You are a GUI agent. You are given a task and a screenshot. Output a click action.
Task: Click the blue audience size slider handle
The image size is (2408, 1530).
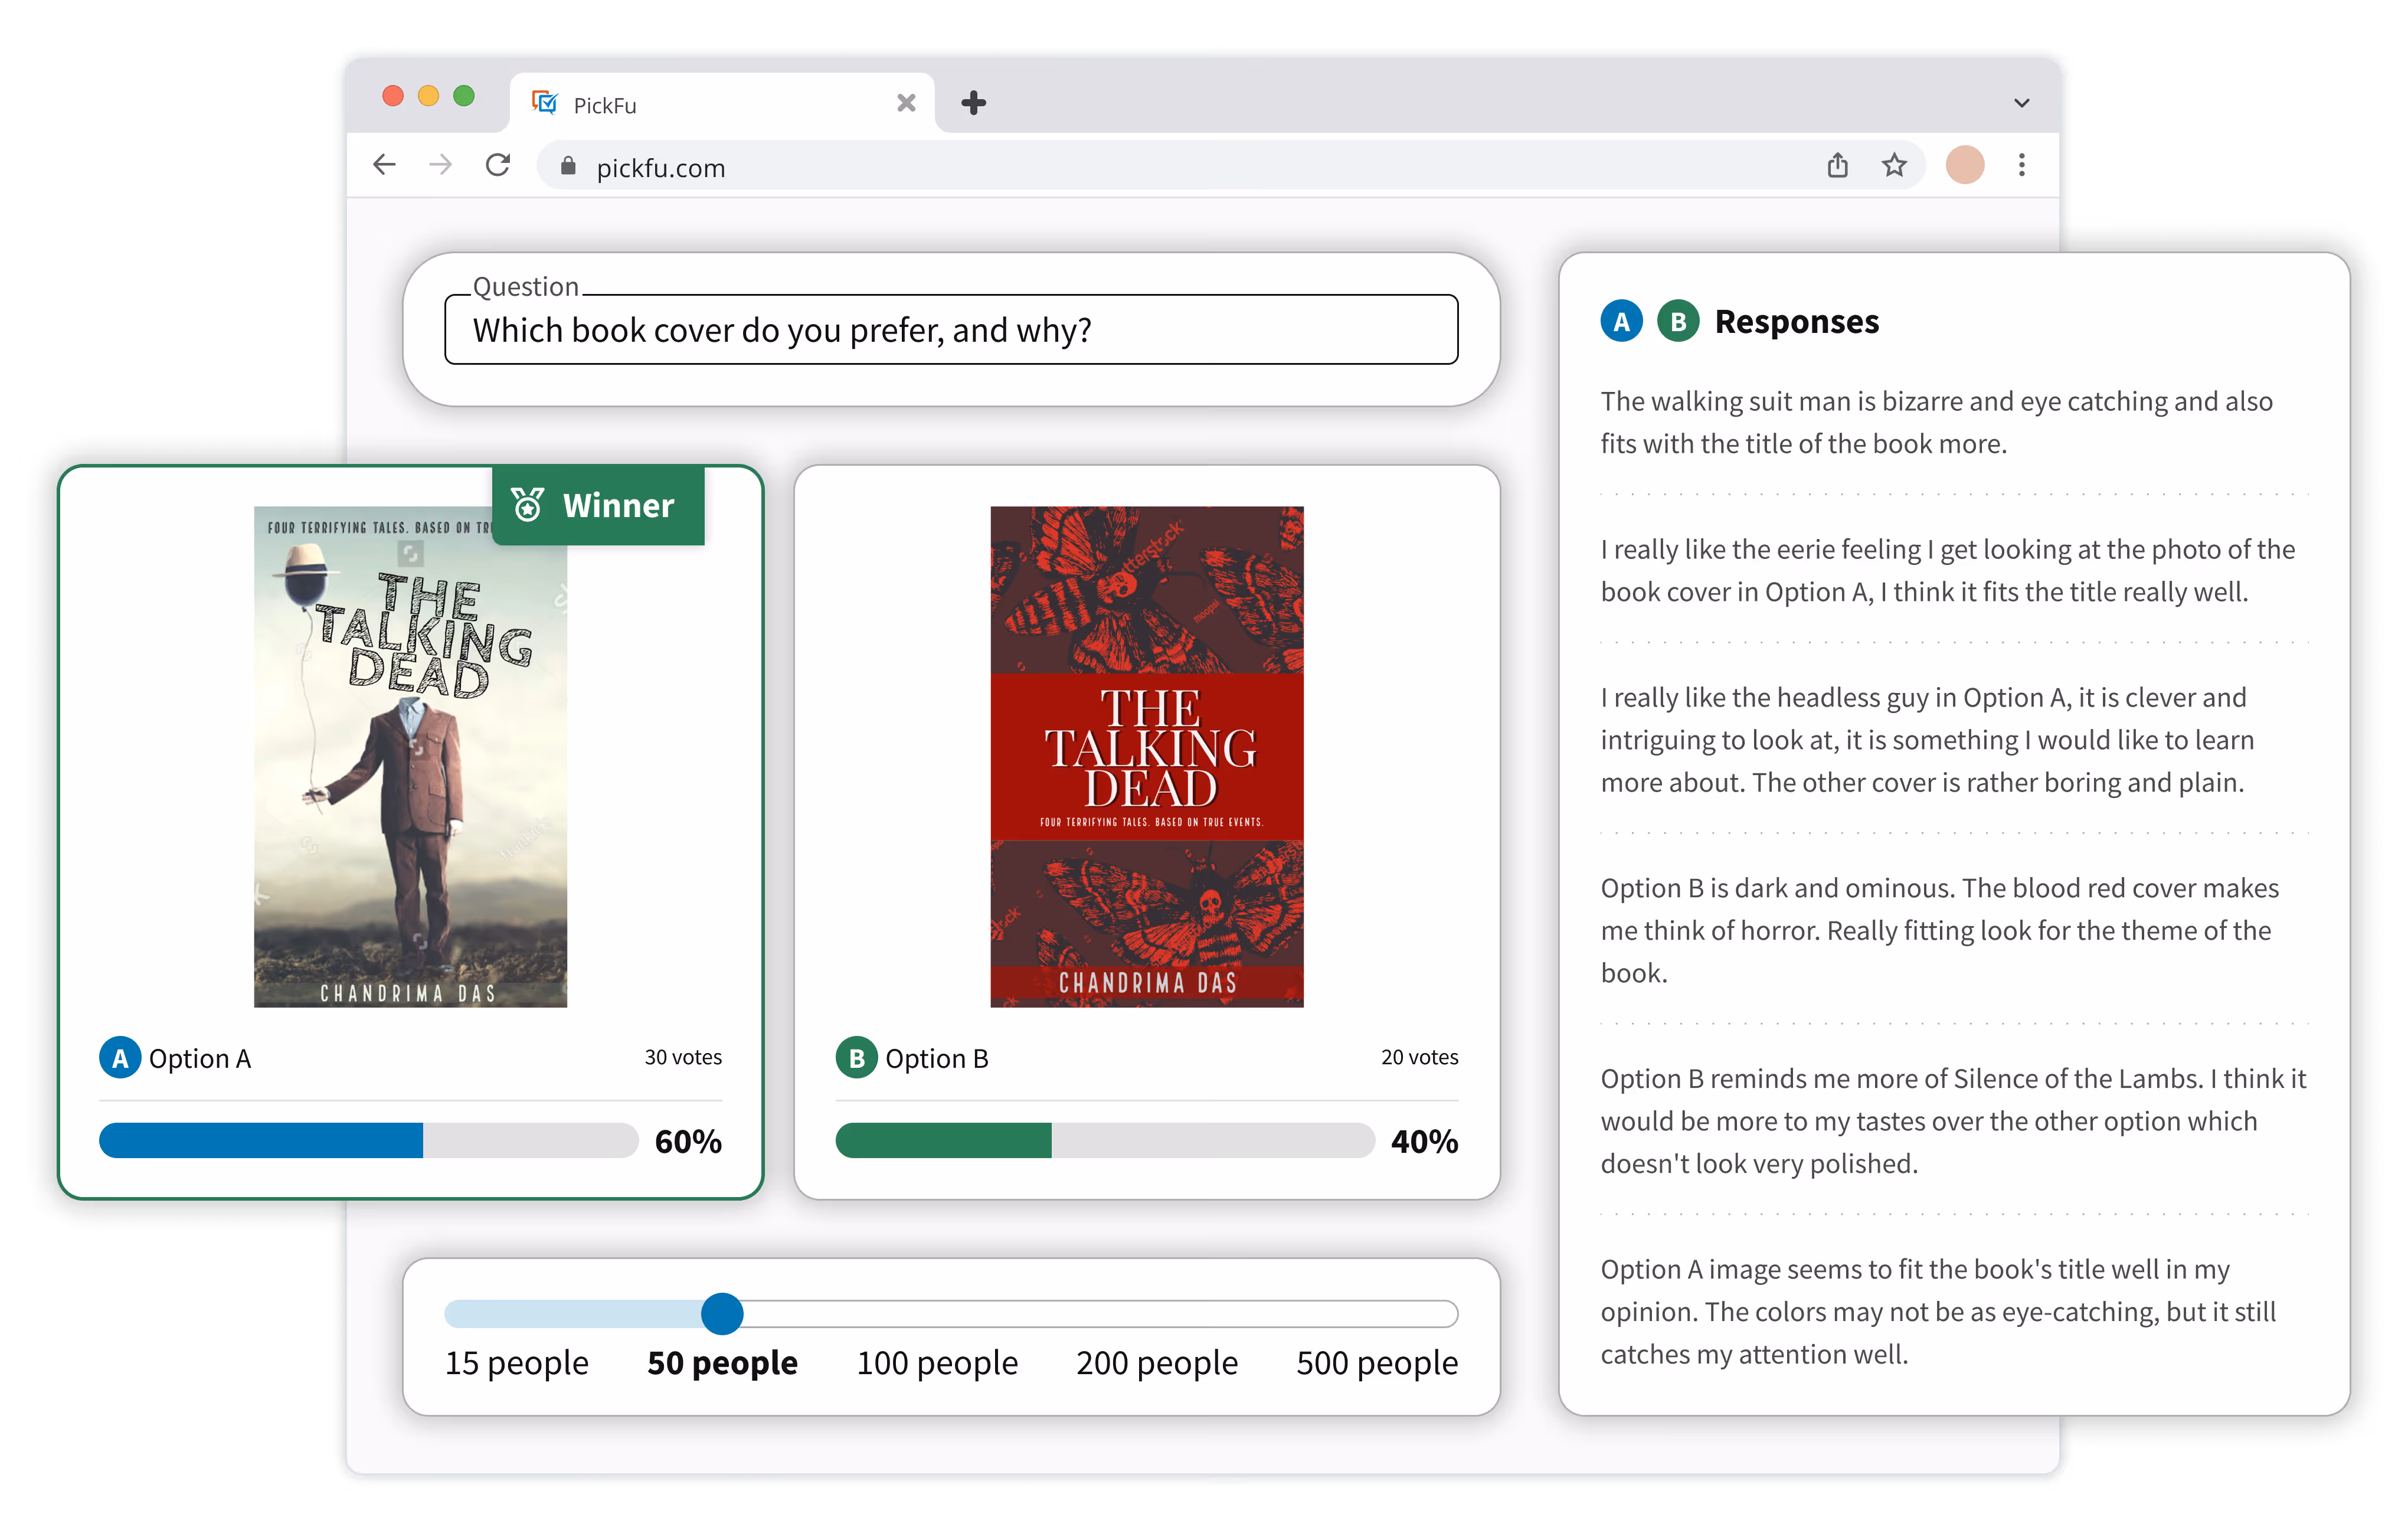click(722, 1313)
